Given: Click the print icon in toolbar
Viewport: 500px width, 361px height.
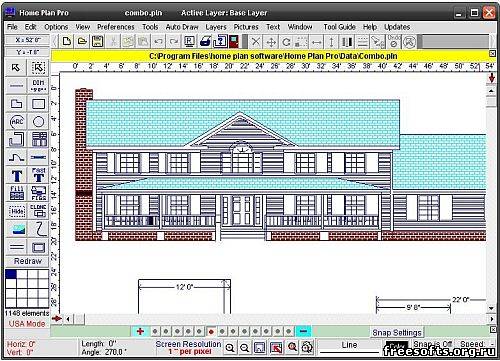Looking at the screenshot, I should 205,42.
